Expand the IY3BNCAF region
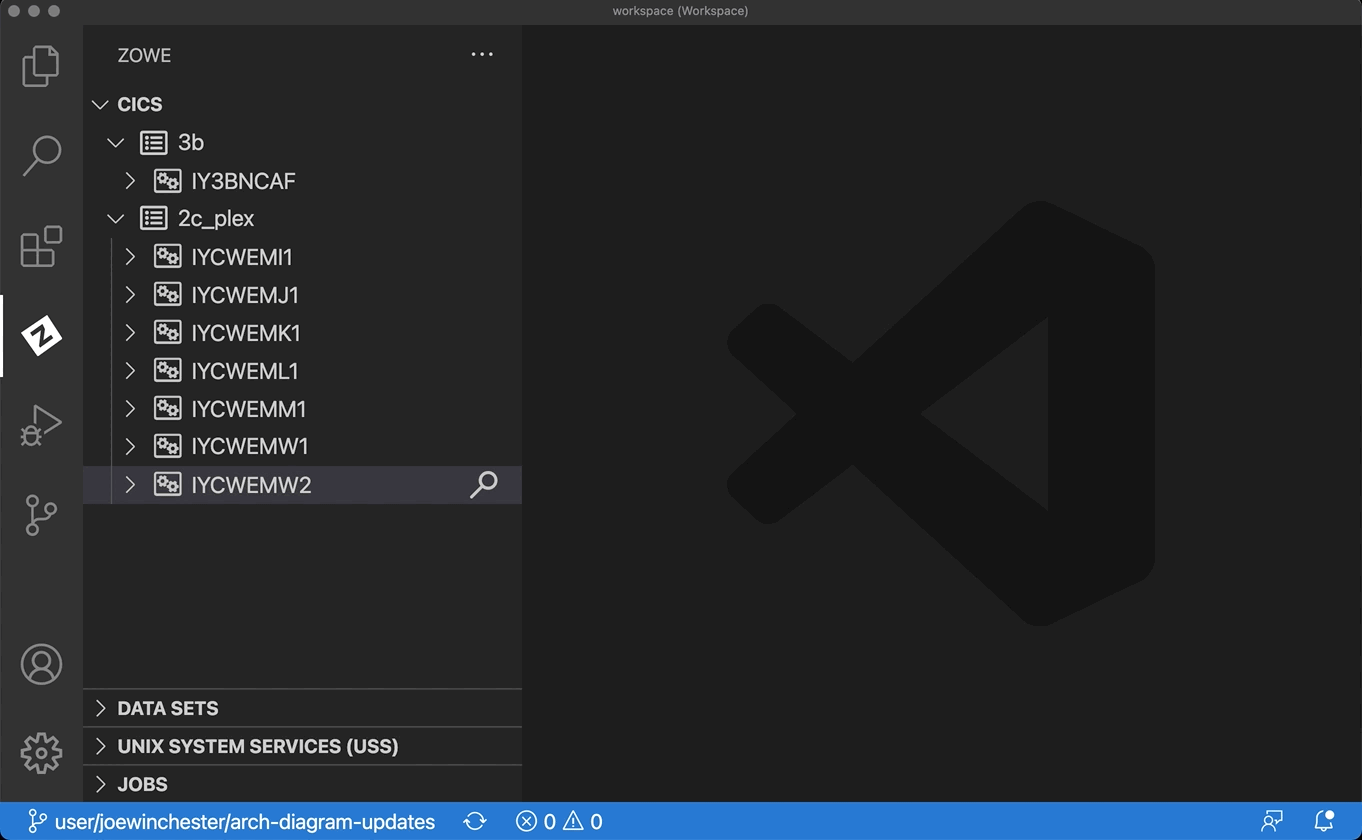The height and width of the screenshot is (840, 1362). (130, 181)
